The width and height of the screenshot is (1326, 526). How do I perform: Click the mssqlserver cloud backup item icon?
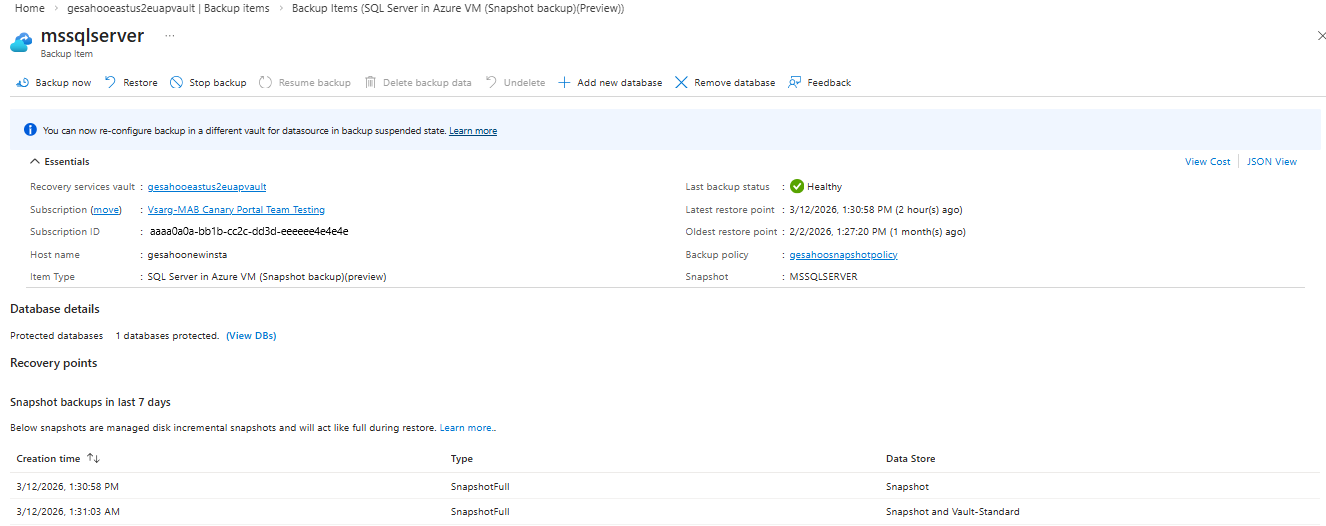[x=22, y=43]
